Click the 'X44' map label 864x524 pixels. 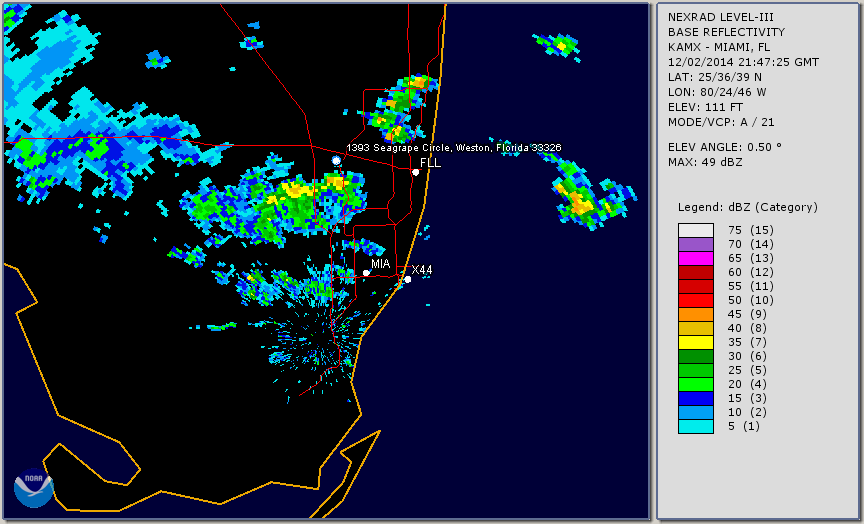[422, 270]
